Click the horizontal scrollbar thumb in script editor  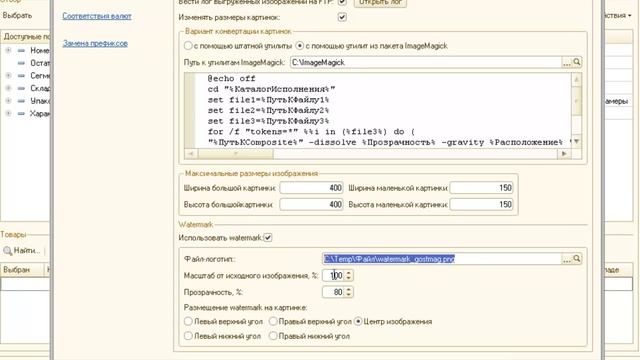point(236,154)
